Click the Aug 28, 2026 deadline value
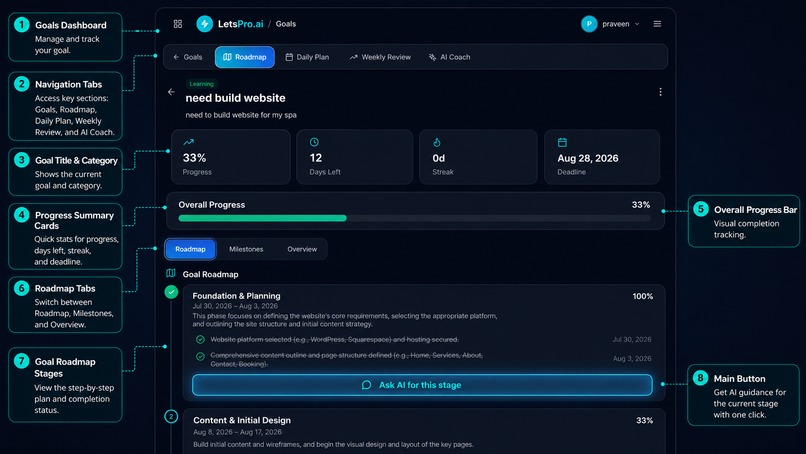 coord(588,158)
